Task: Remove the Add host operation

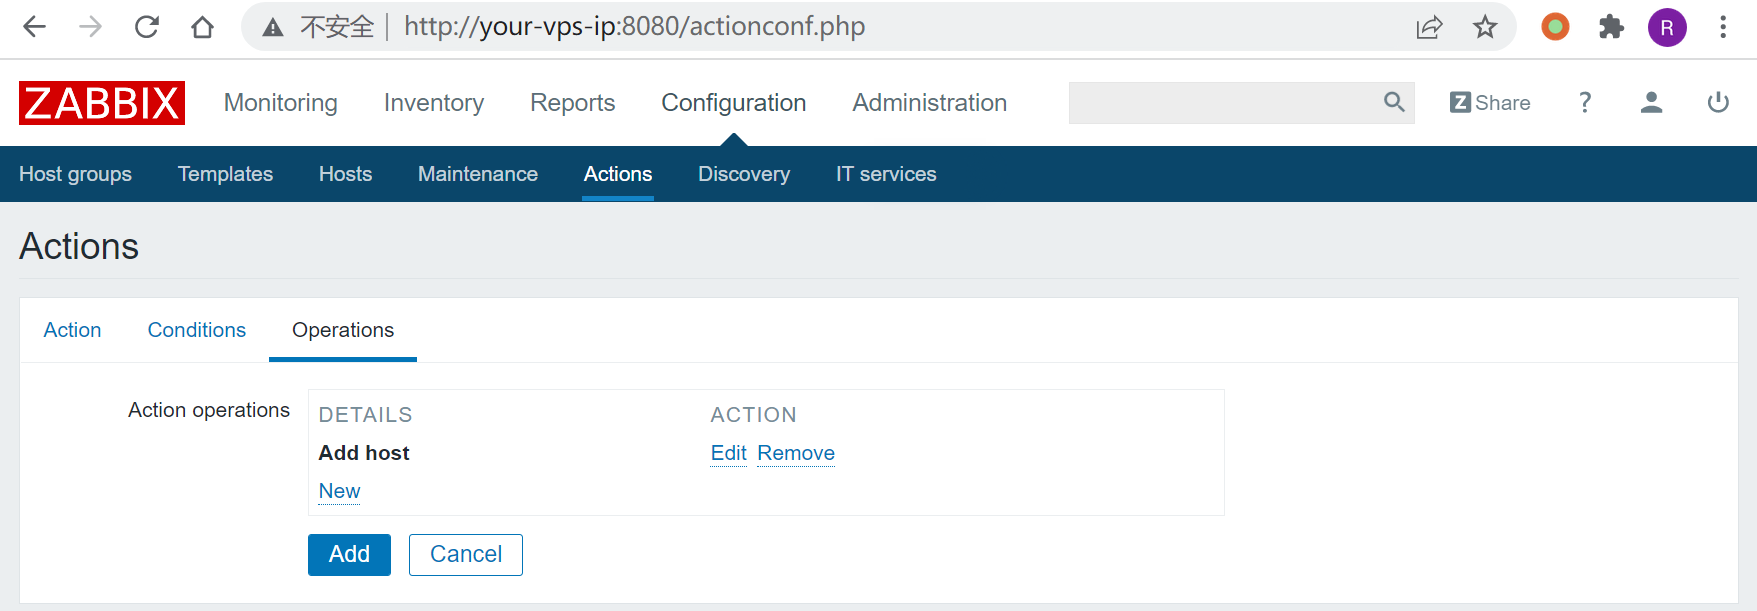Action: coord(795,453)
